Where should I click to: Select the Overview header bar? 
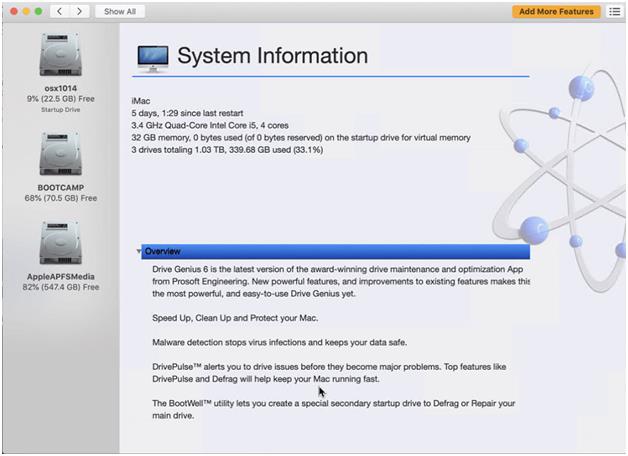335,251
